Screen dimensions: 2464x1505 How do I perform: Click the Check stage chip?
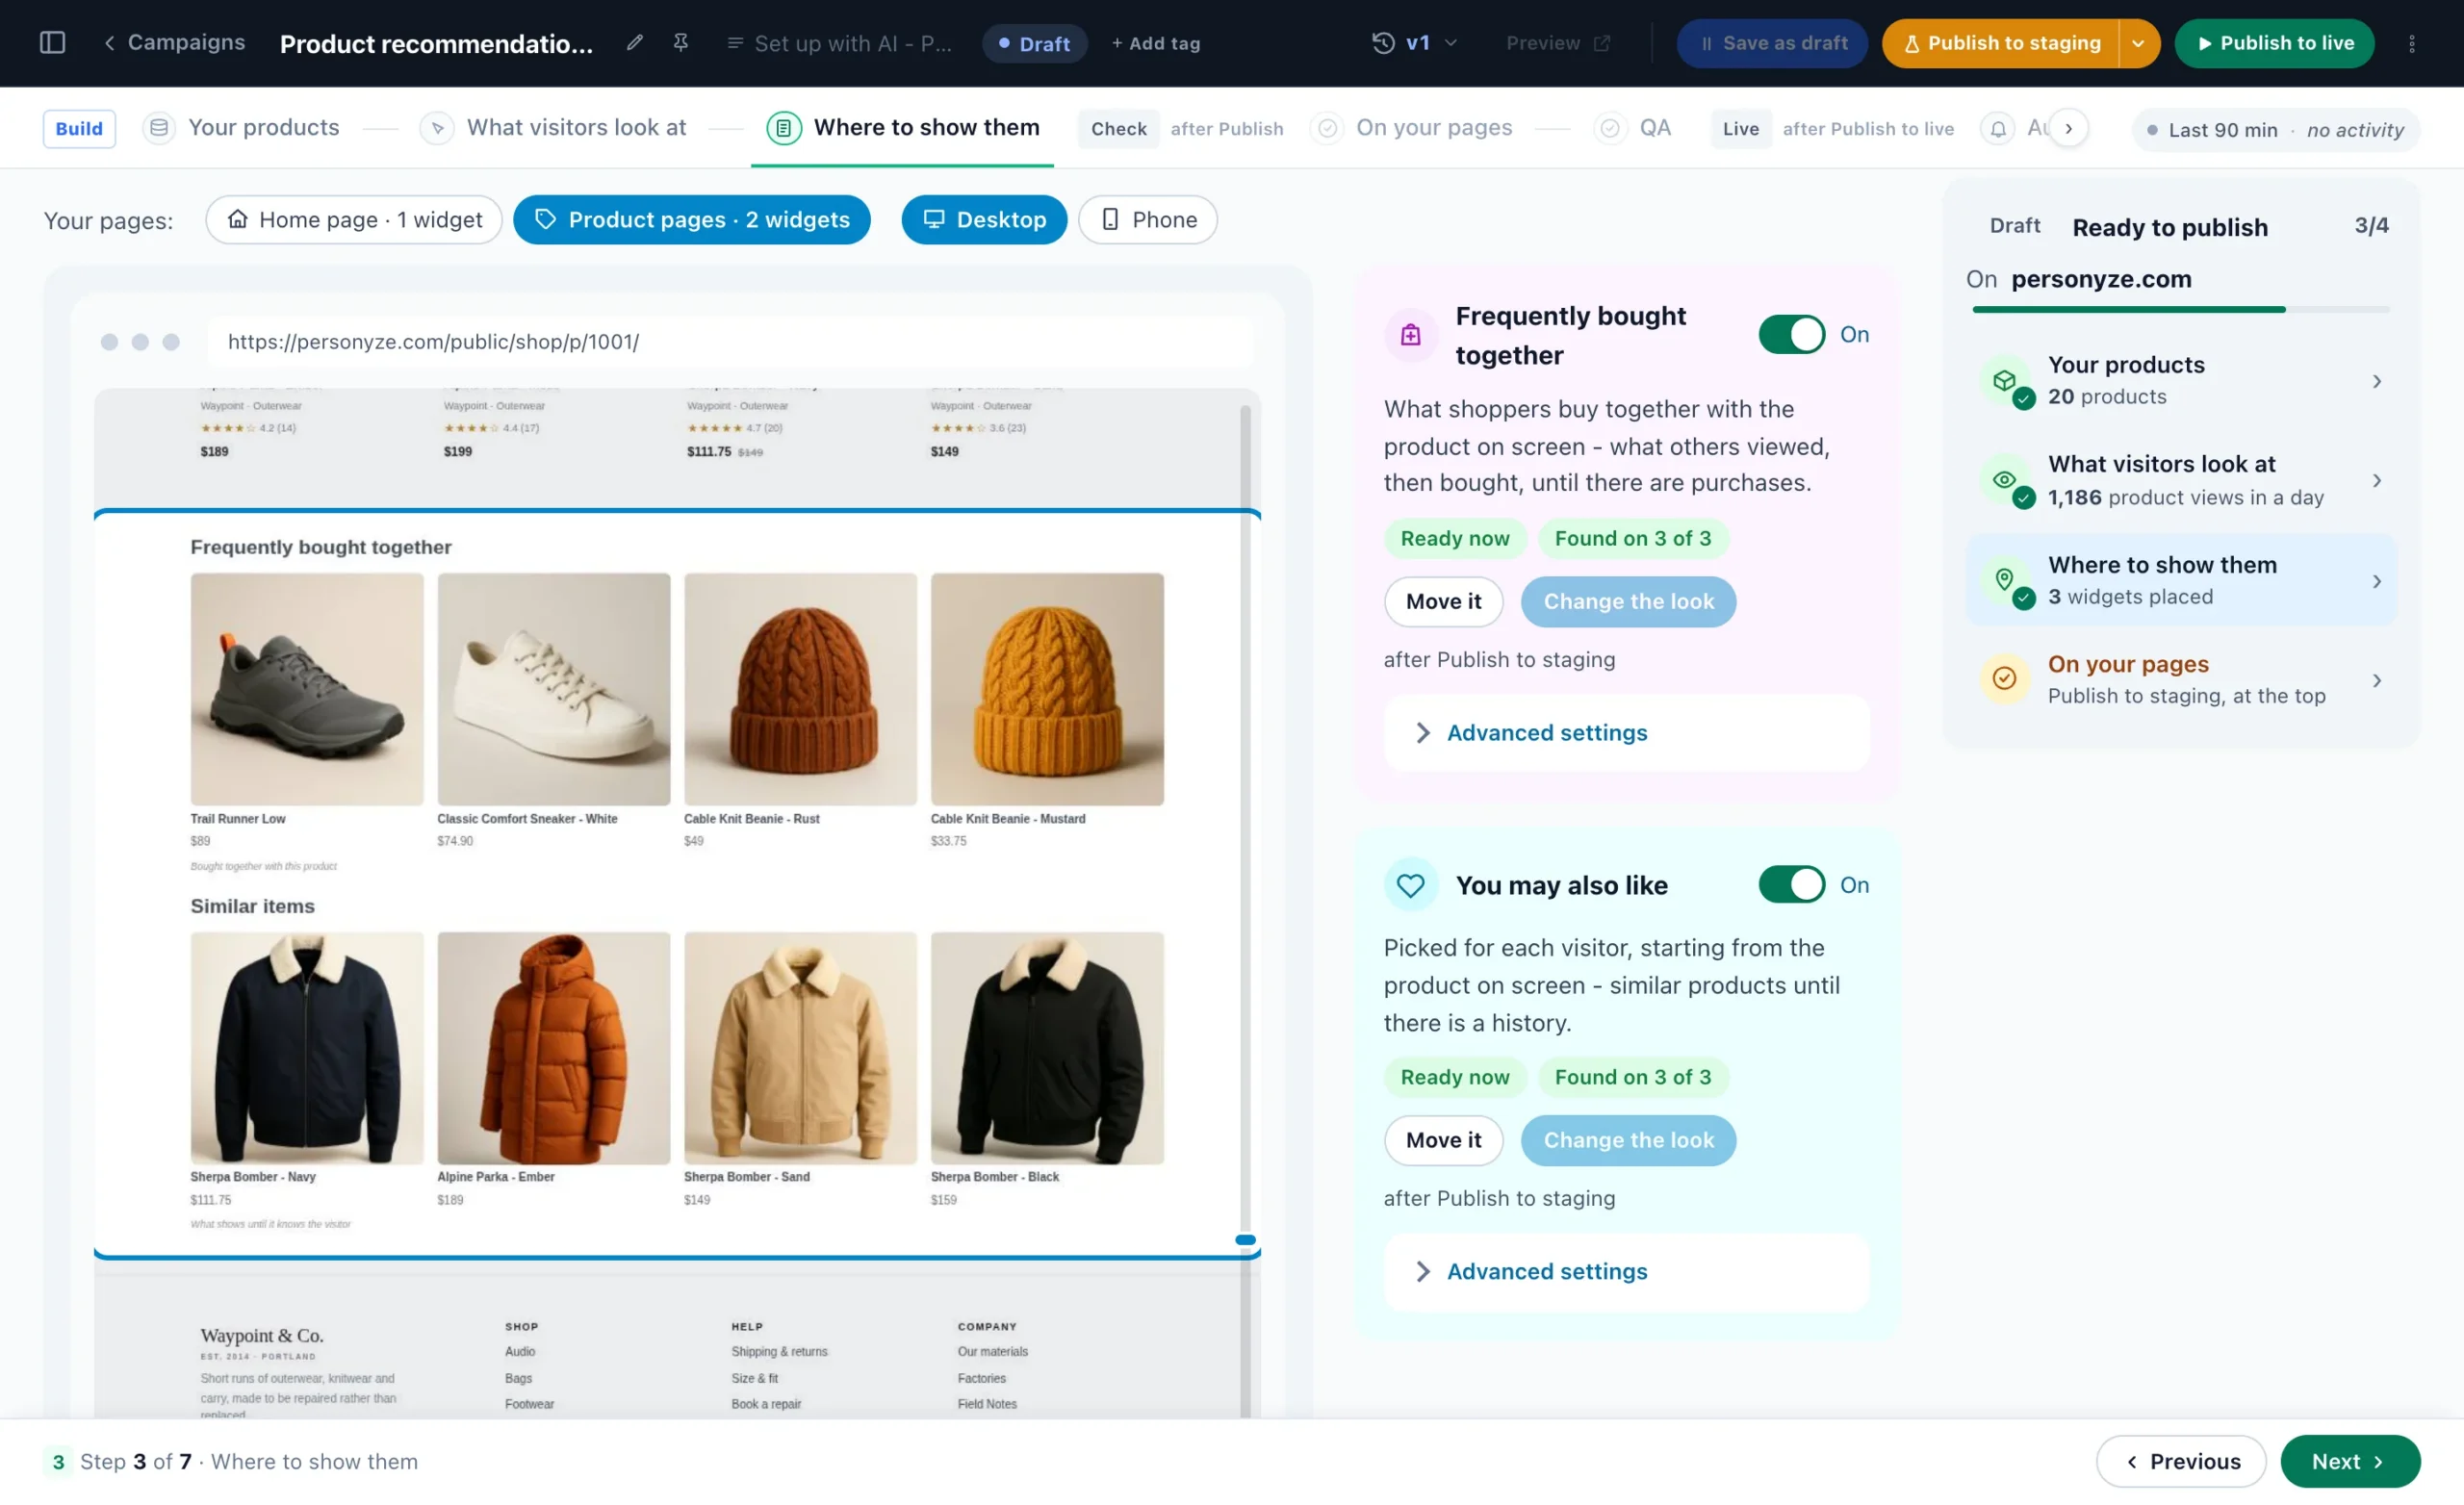tap(1118, 128)
